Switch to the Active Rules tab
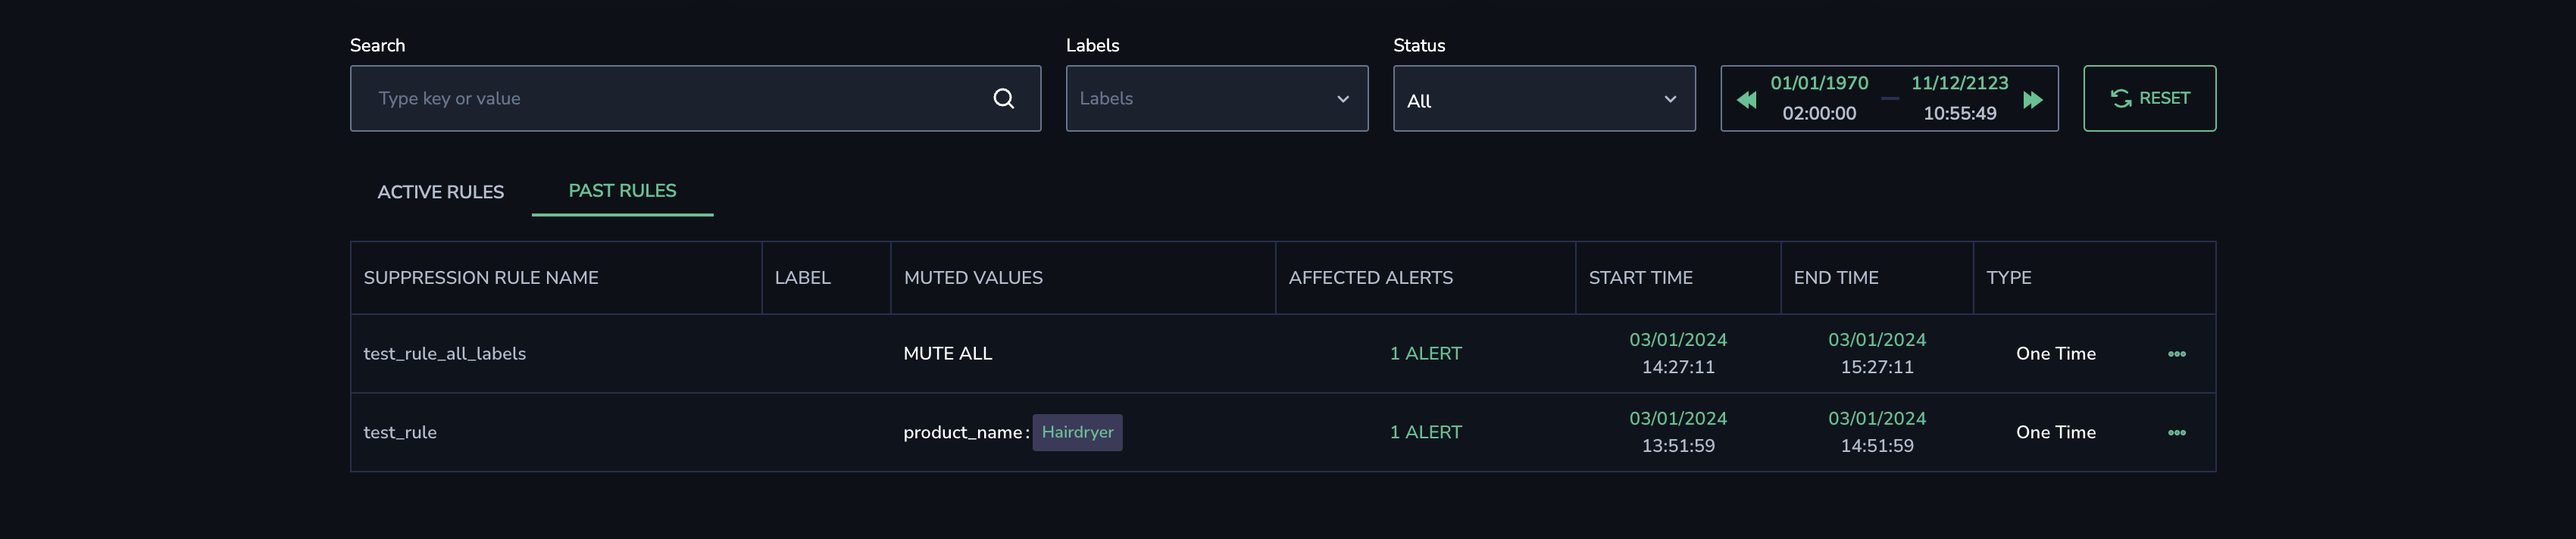 click(440, 192)
